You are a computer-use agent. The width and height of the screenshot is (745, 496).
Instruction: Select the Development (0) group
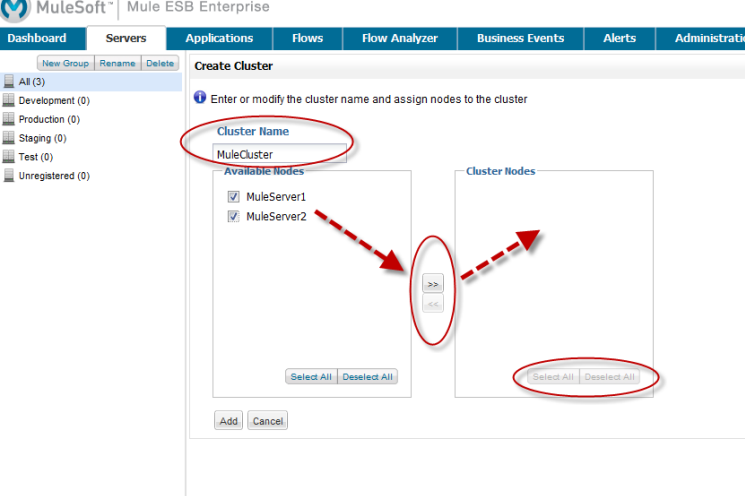[x=54, y=100]
